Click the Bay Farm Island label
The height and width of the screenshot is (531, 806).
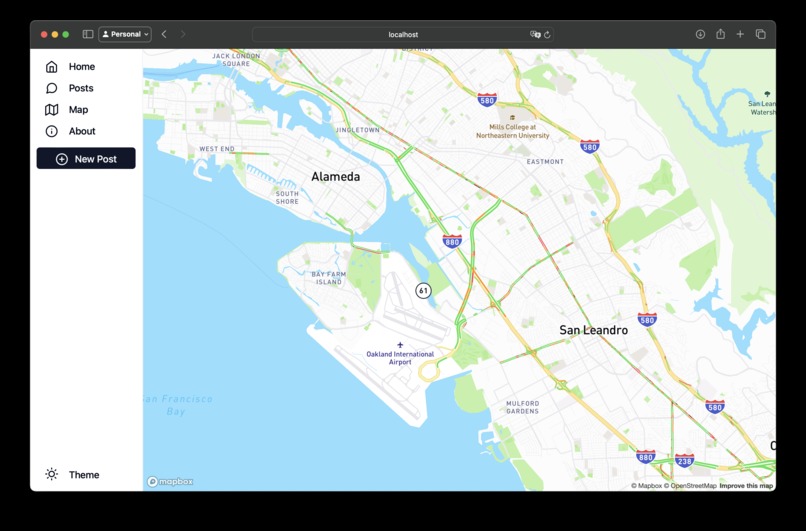[x=328, y=278]
